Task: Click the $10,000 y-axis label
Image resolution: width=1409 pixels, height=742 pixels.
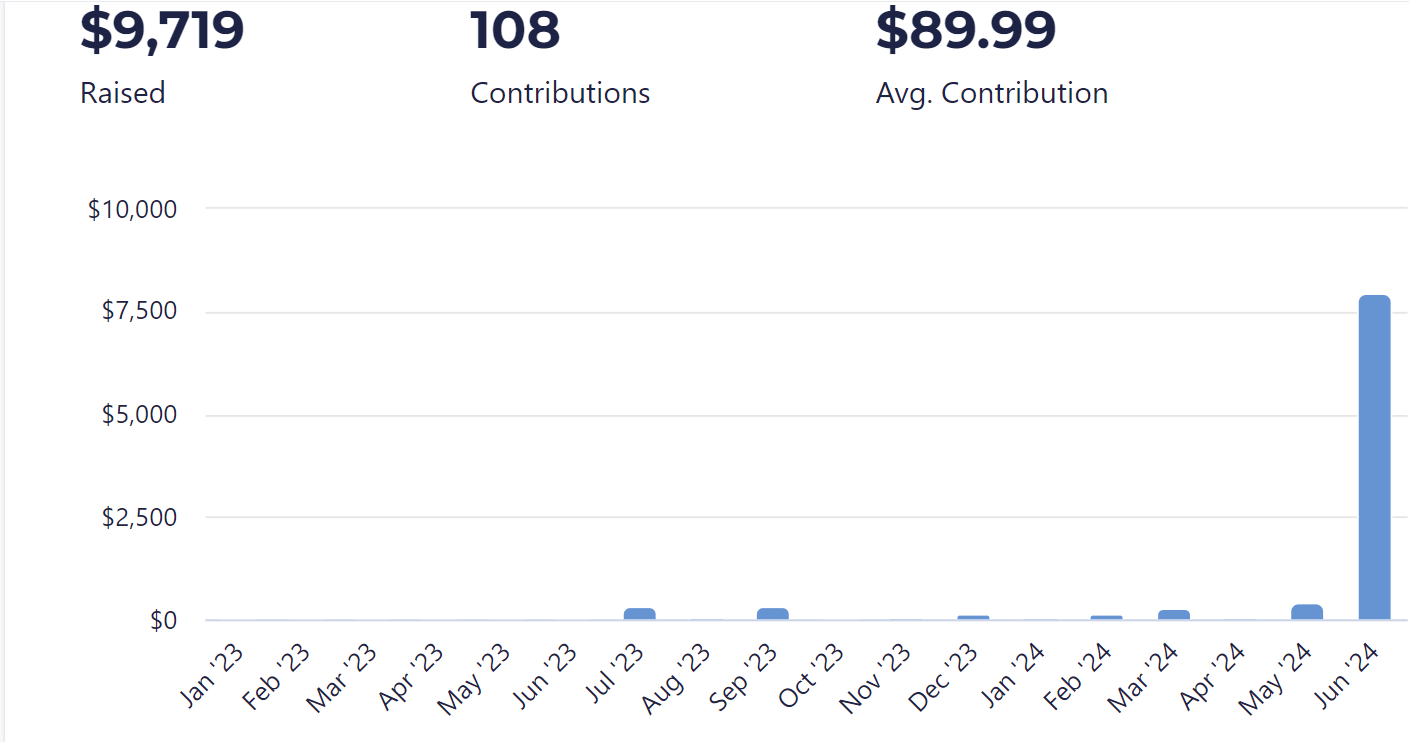Action: 132,209
